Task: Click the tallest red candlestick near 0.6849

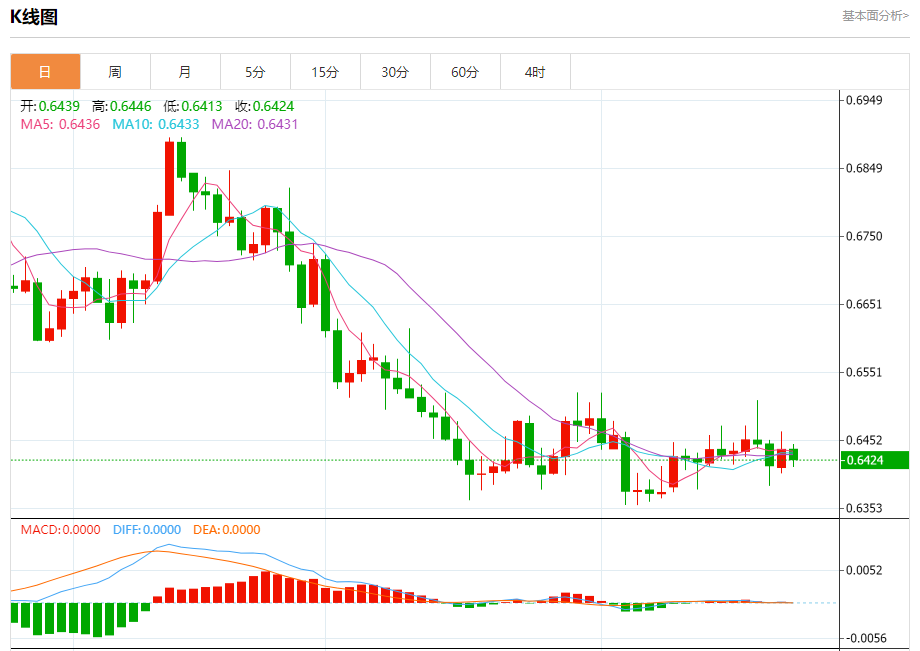Action: pos(170,178)
